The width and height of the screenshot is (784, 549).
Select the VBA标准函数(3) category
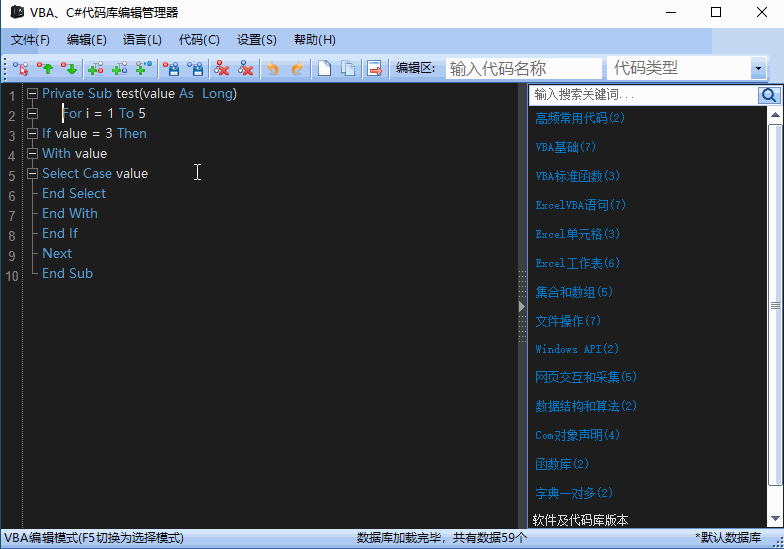click(x=578, y=176)
